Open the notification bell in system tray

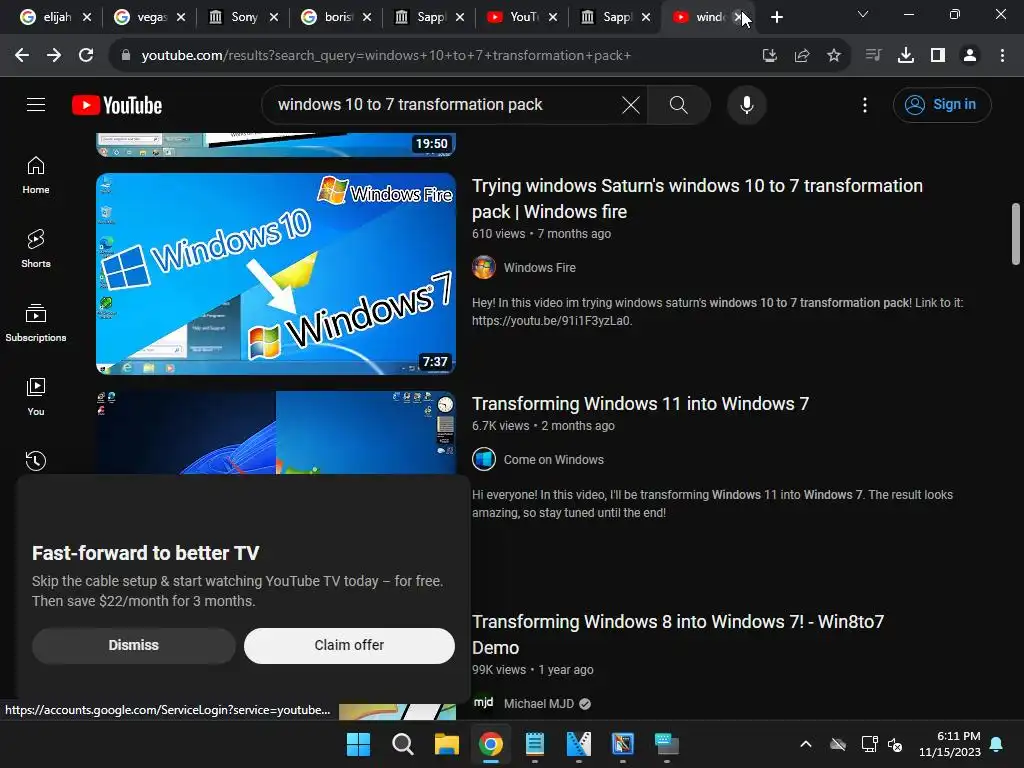(x=997, y=744)
